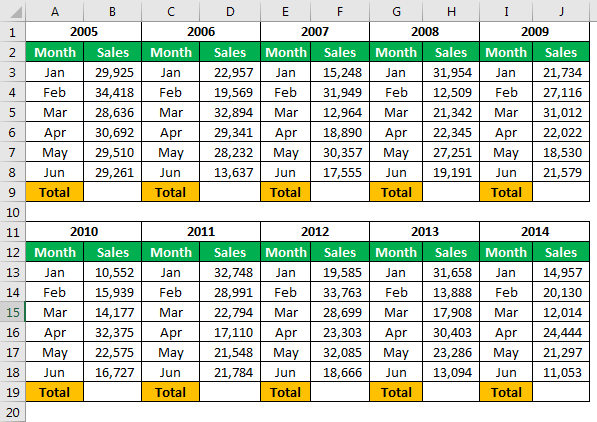The width and height of the screenshot is (597, 422).
Task: Select row 20 header
Action: pos(13,412)
